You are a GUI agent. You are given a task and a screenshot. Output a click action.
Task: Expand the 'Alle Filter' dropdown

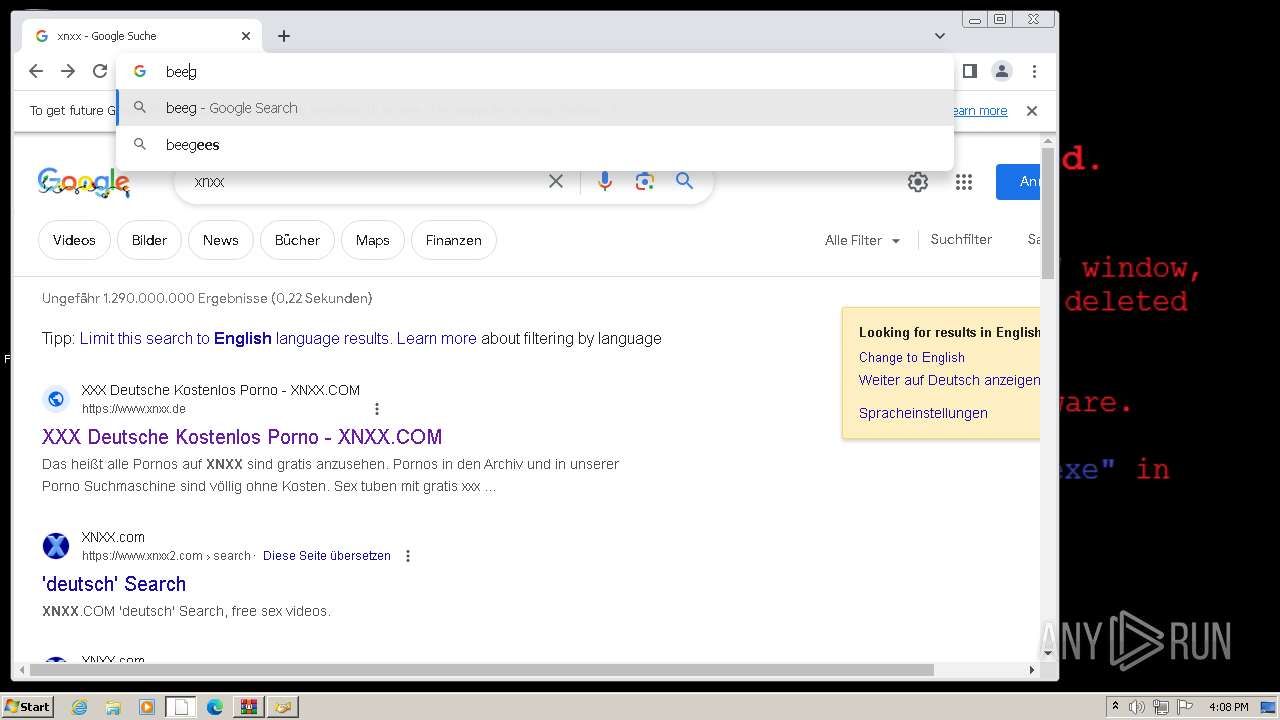point(862,240)
